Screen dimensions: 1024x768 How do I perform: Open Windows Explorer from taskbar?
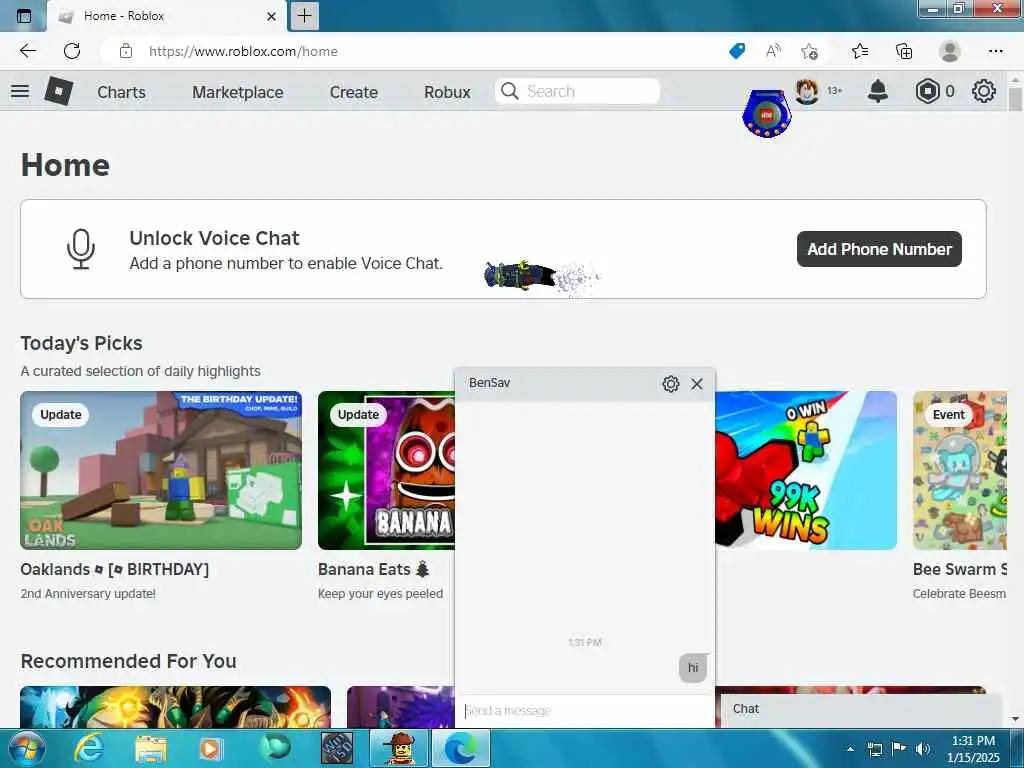tap(151, 748)
